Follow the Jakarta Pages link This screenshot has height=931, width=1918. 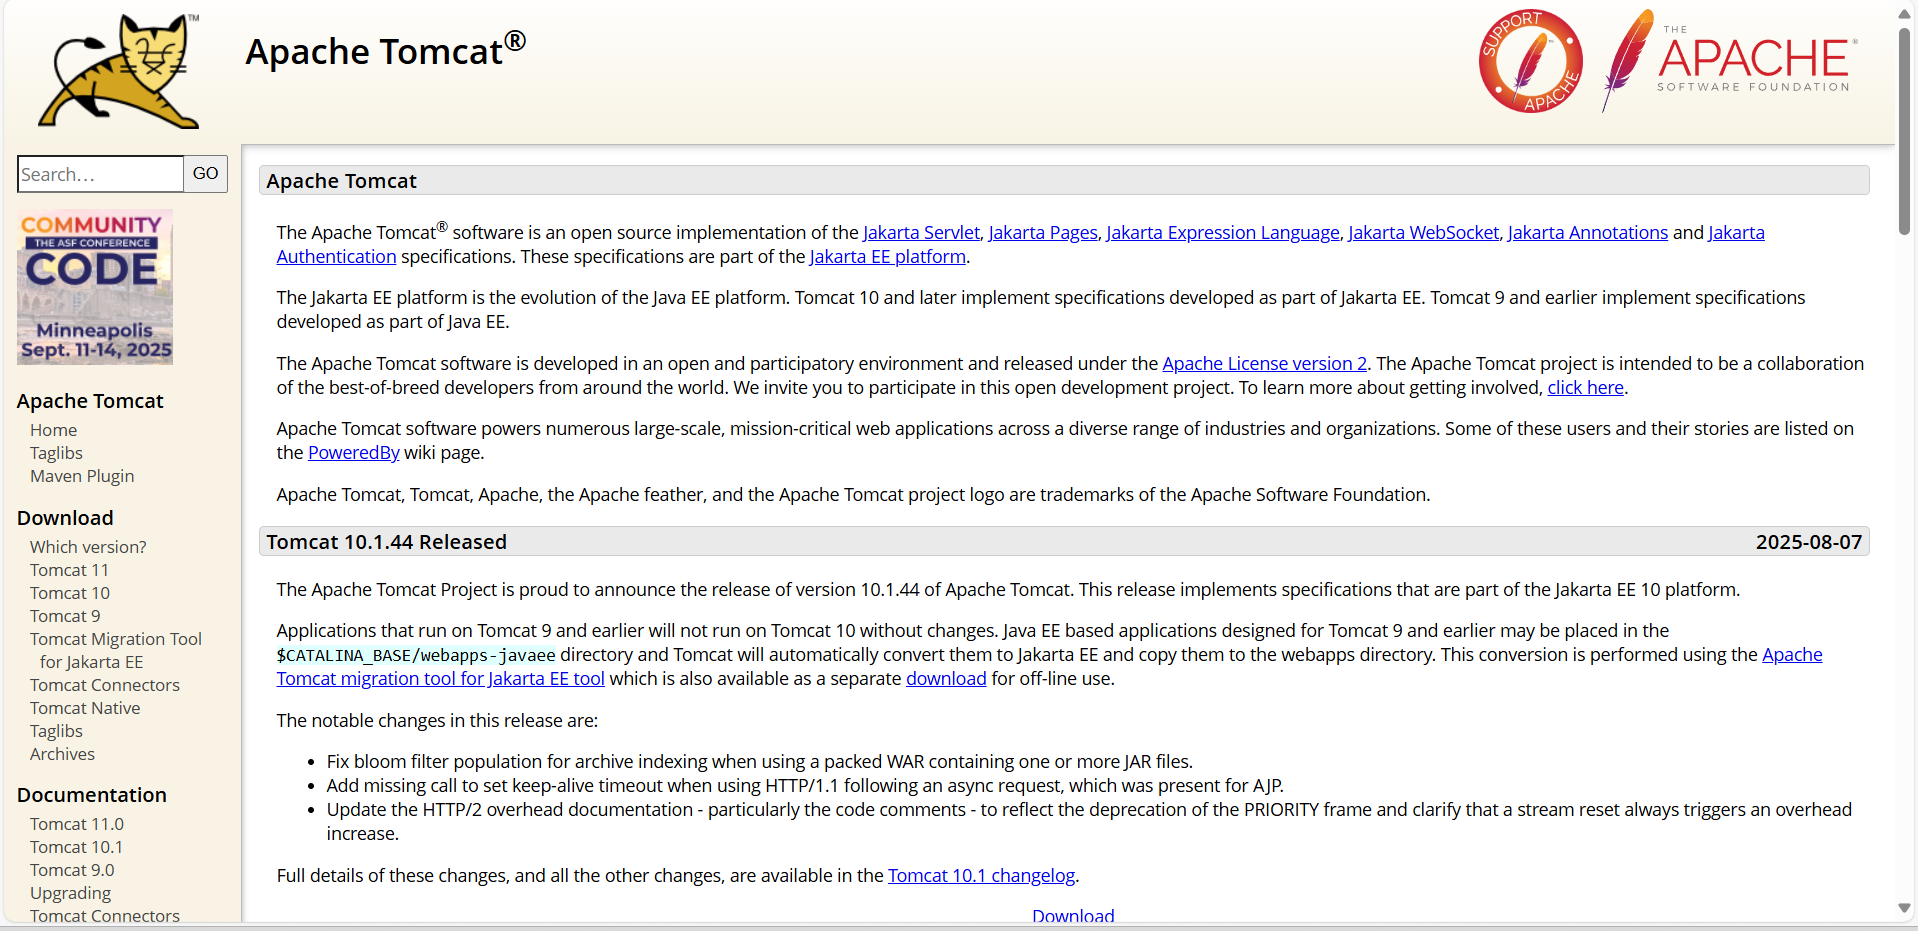[x=1043, y=232]
